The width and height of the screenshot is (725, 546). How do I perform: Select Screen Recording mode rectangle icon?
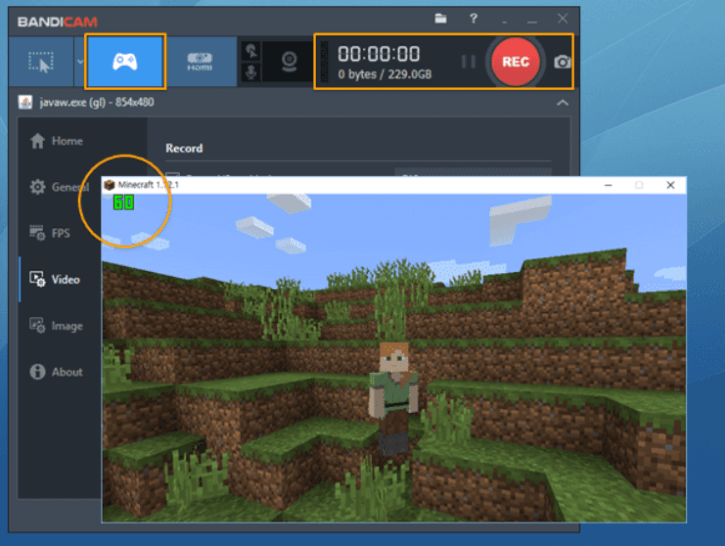coord(41,62)
